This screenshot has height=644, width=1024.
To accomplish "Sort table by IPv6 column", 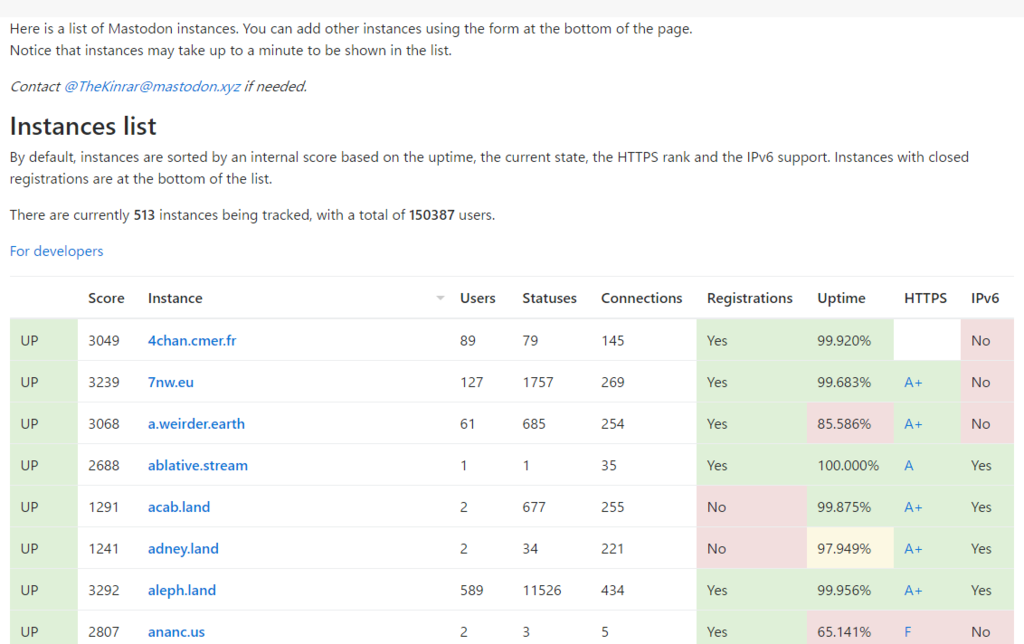I will tap(985, 298).
